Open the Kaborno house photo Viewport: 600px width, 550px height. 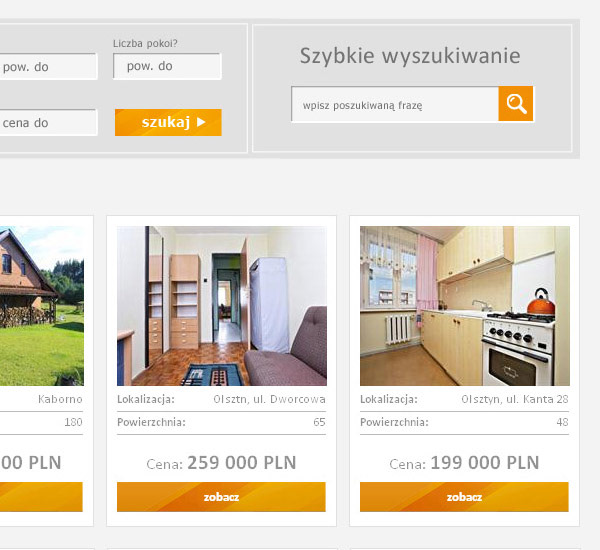click(42, 306)
